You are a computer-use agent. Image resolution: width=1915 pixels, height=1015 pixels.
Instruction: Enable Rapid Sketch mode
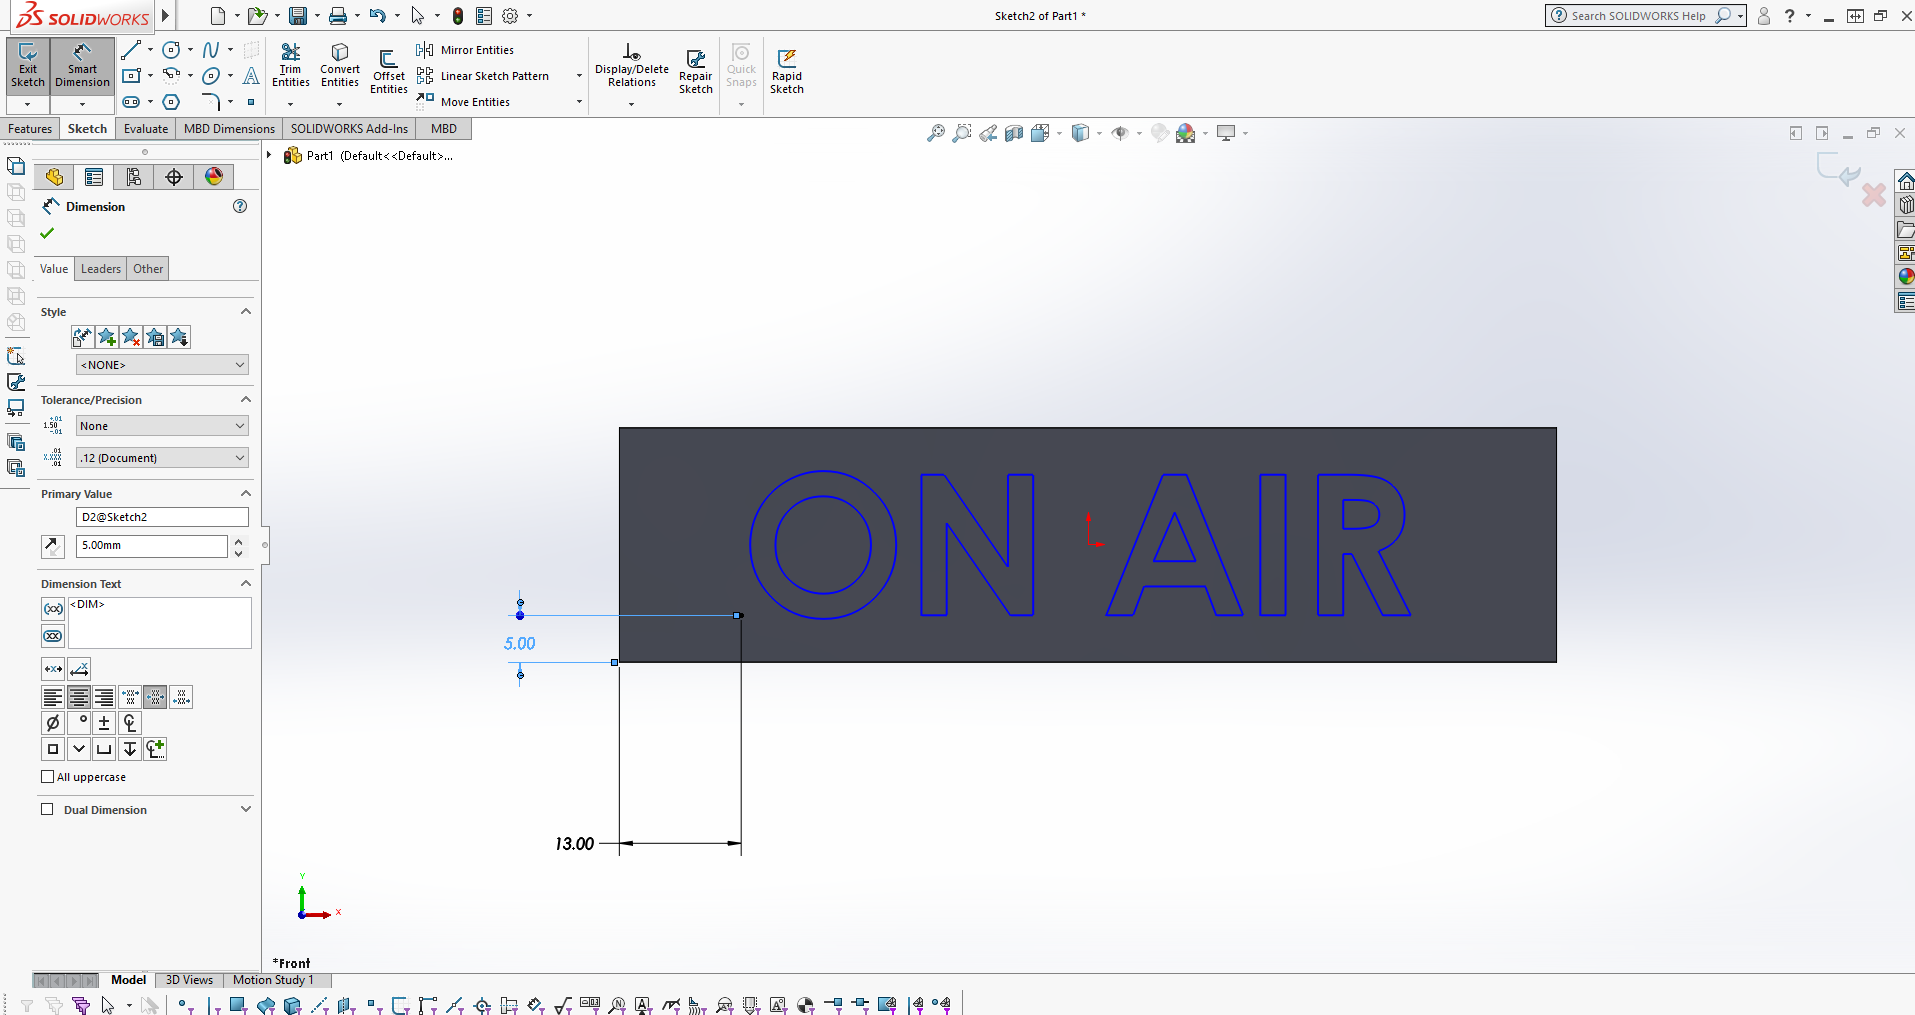pyautogui.click(x=787, y=68)
